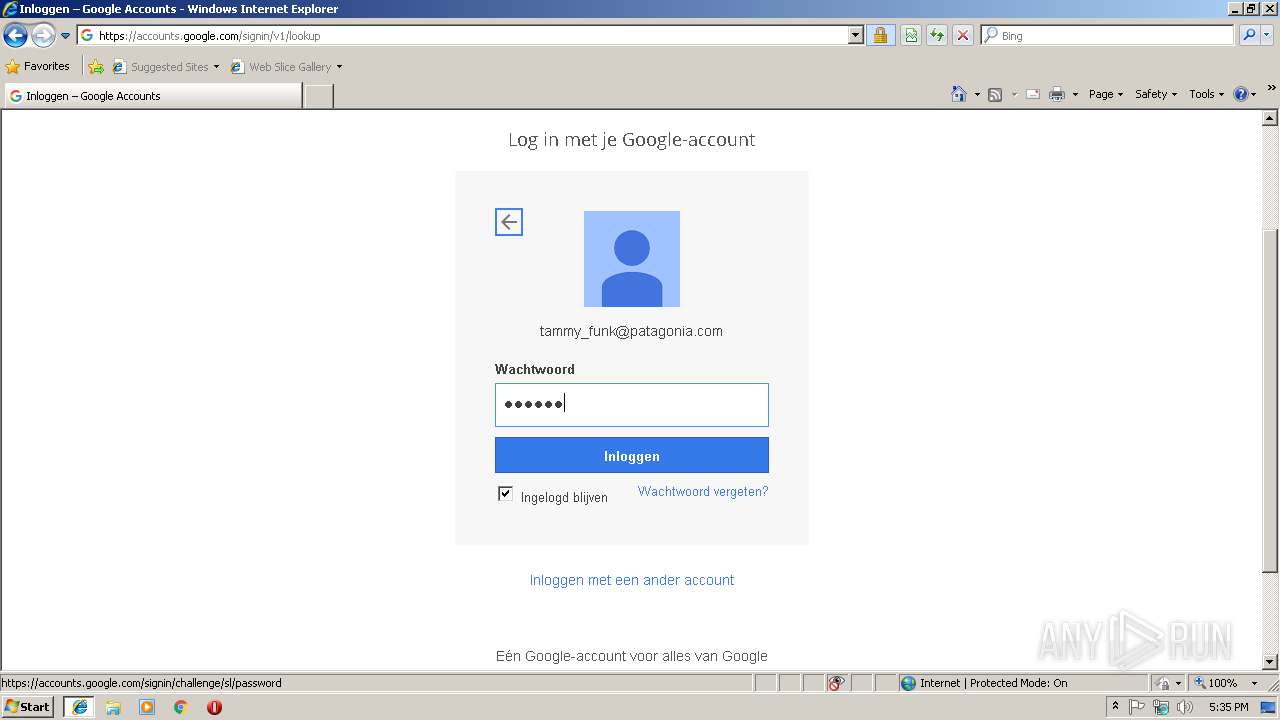1280x720 pixels.
Task: Expand the command bar overflow chevron
Action: pos(1272,89)
